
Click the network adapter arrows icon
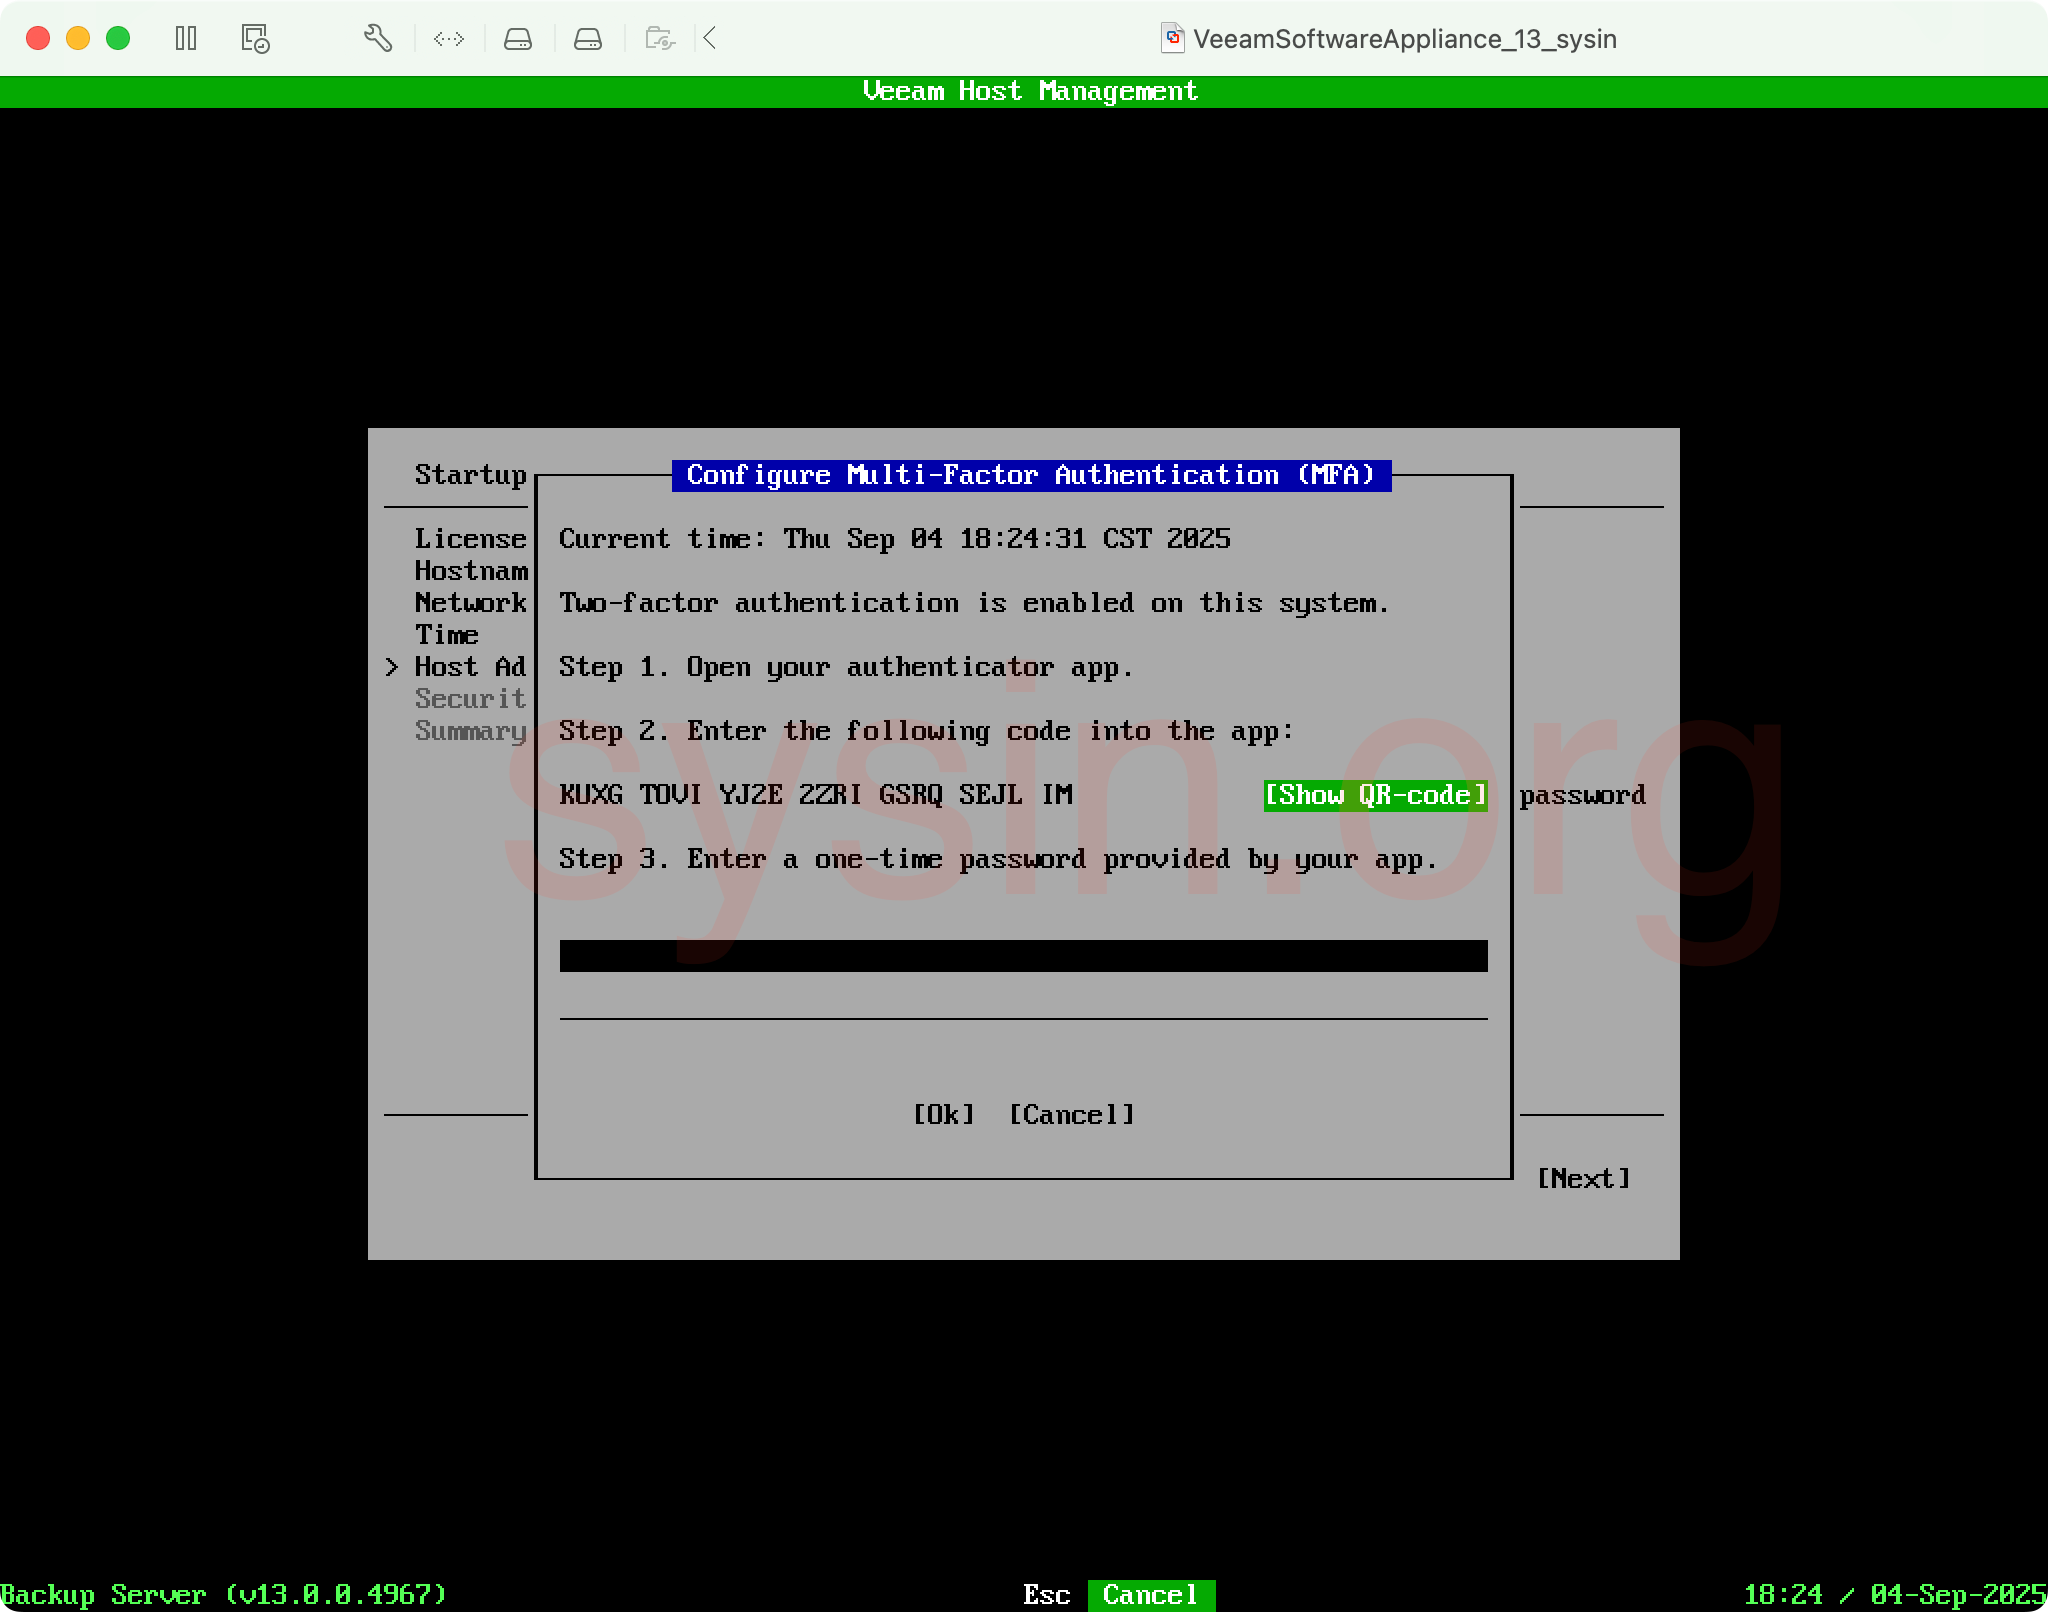(449, 39)
